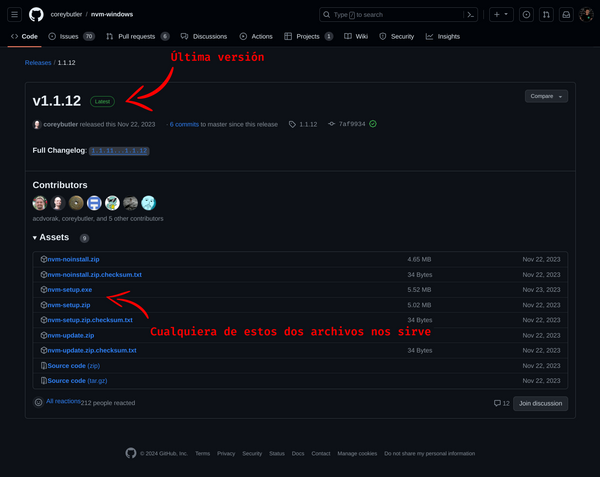Download nvm-noinstall.zip asset

pyautogui.click(x=73, y=259)
